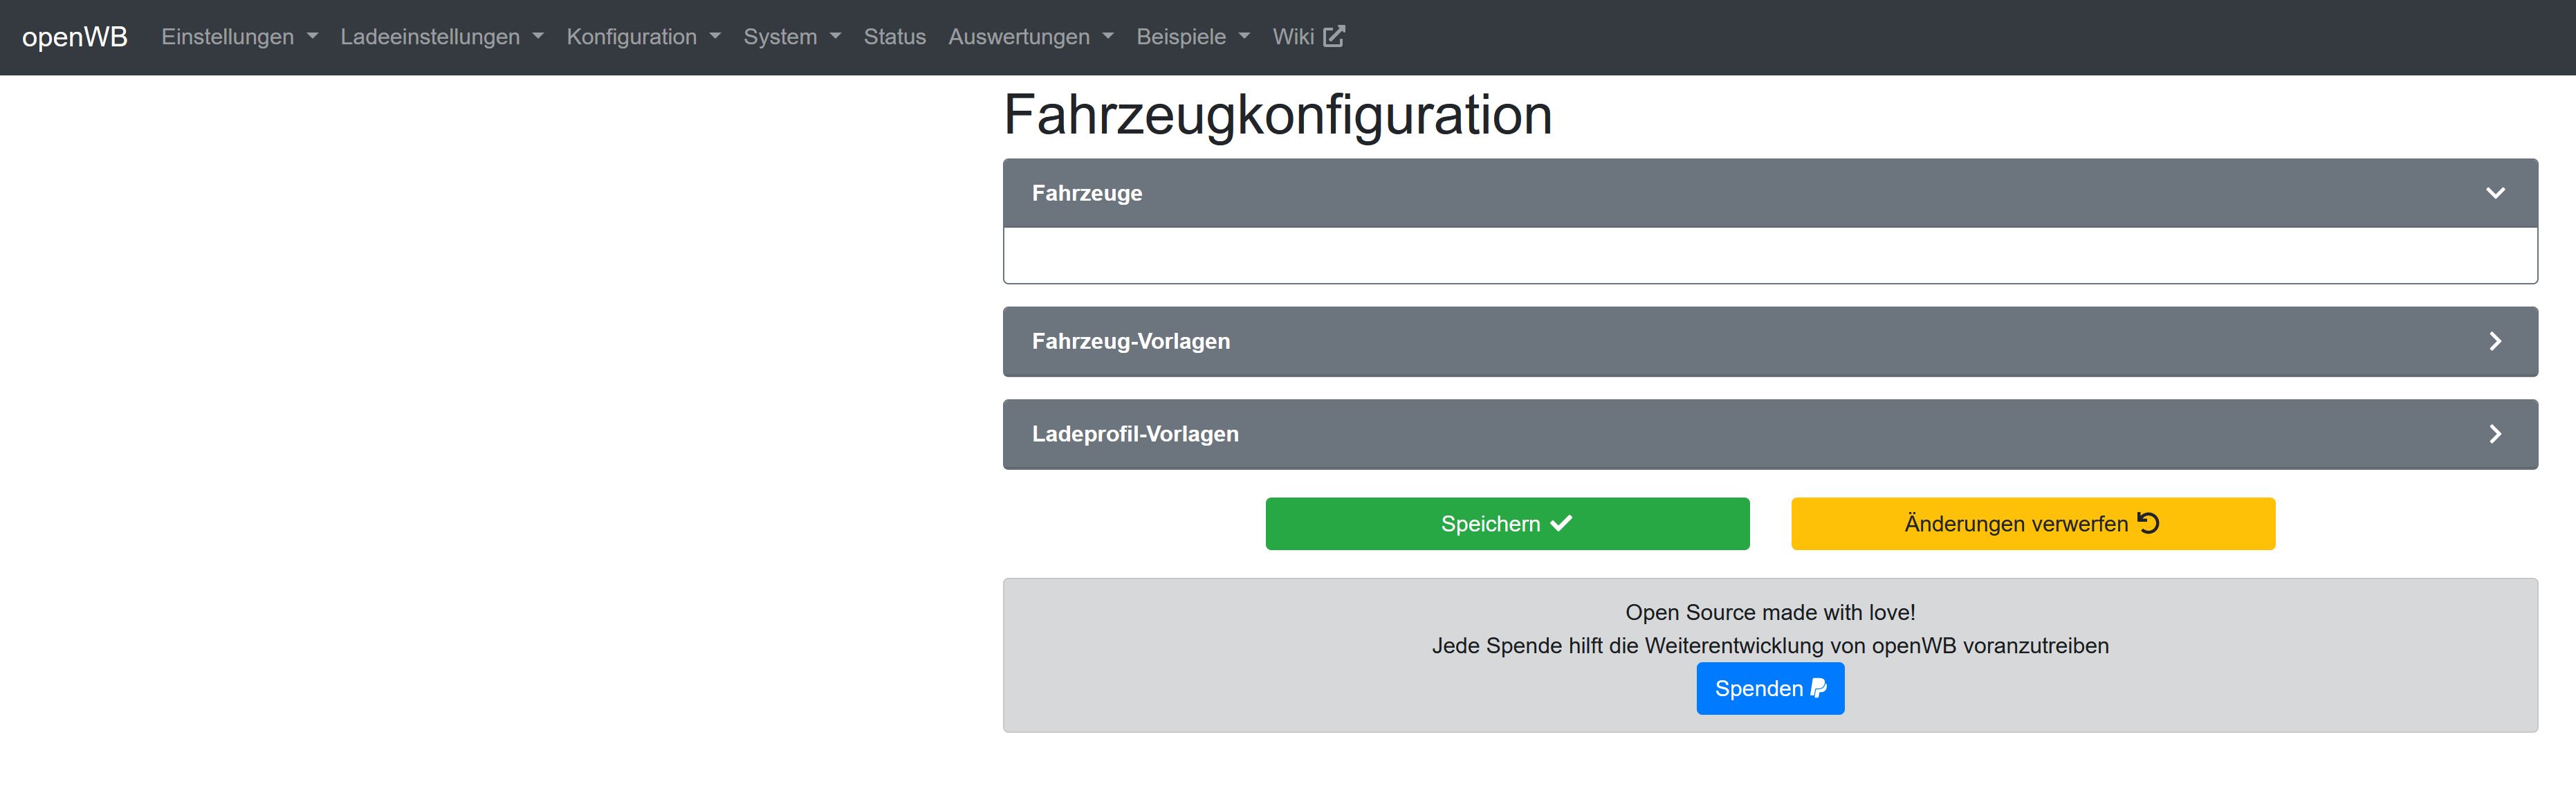Viewport: 2576px width, 802px height.
Task: Open the Einstellungen dropdown menu
Action: pos(239,37)
